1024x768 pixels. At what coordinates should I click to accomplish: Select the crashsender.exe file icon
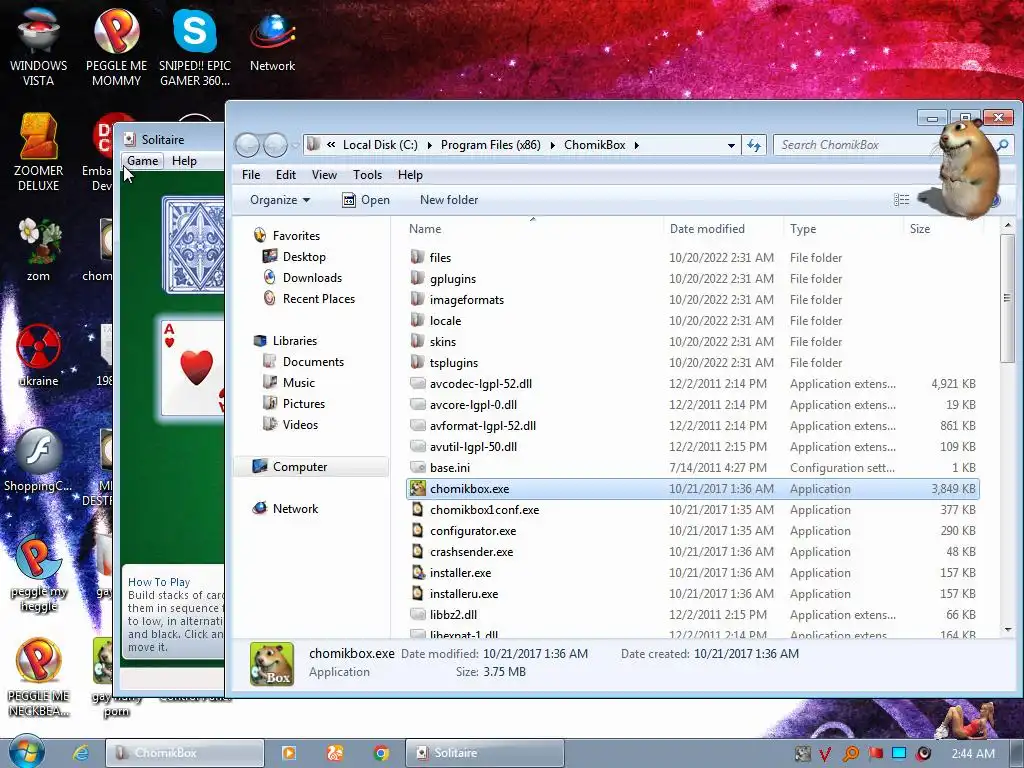point(417,552)
